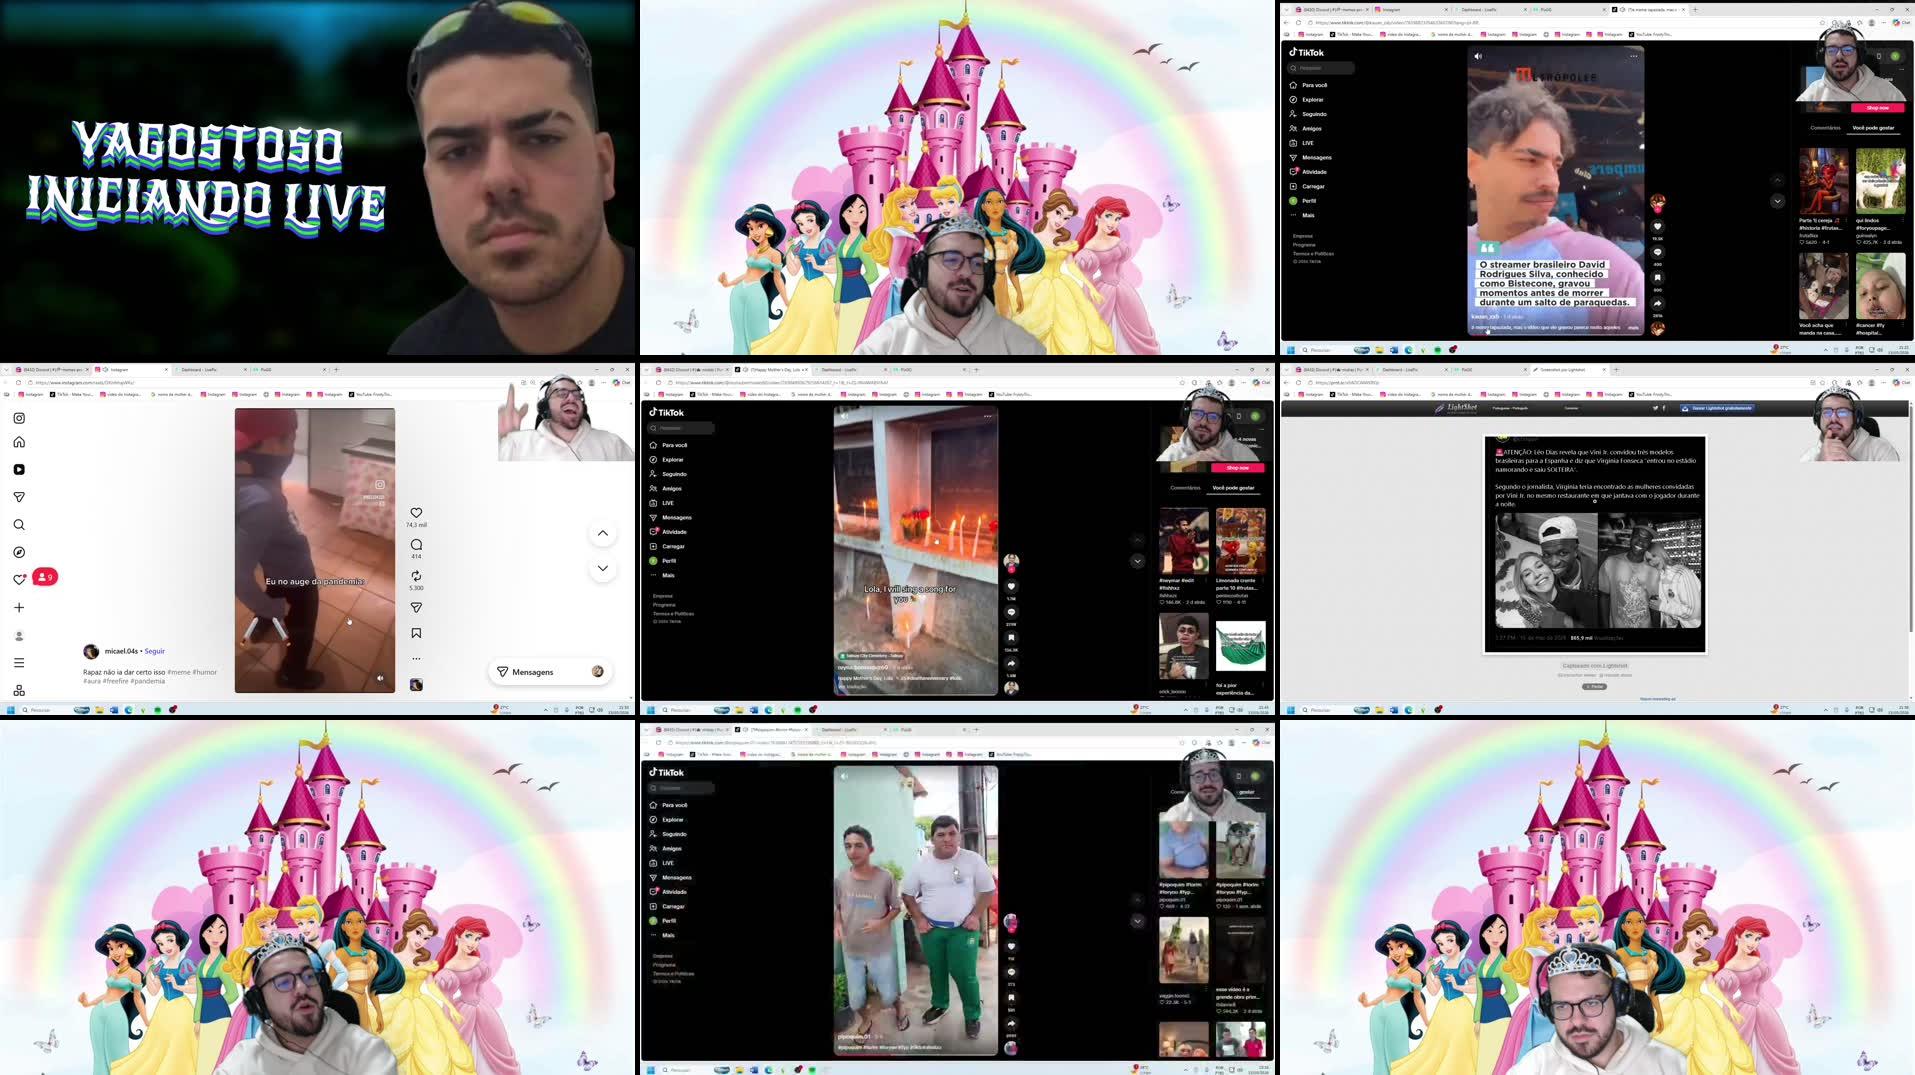Open the Meta apps icon at Instagram sidebar bottom

(19, 690)
